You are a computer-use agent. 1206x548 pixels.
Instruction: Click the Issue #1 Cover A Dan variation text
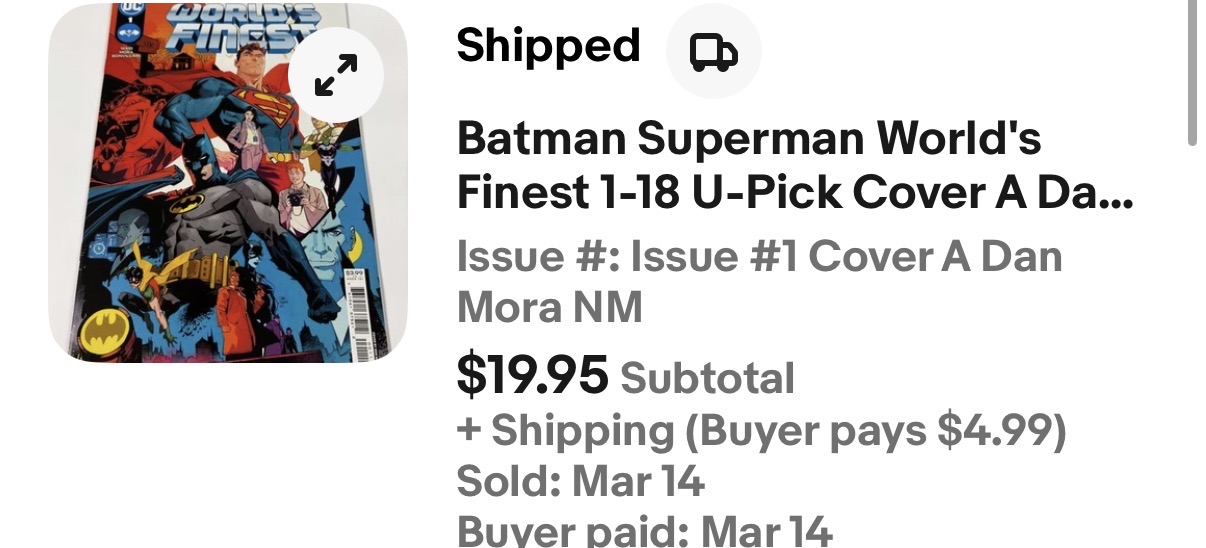coord(758,257)
